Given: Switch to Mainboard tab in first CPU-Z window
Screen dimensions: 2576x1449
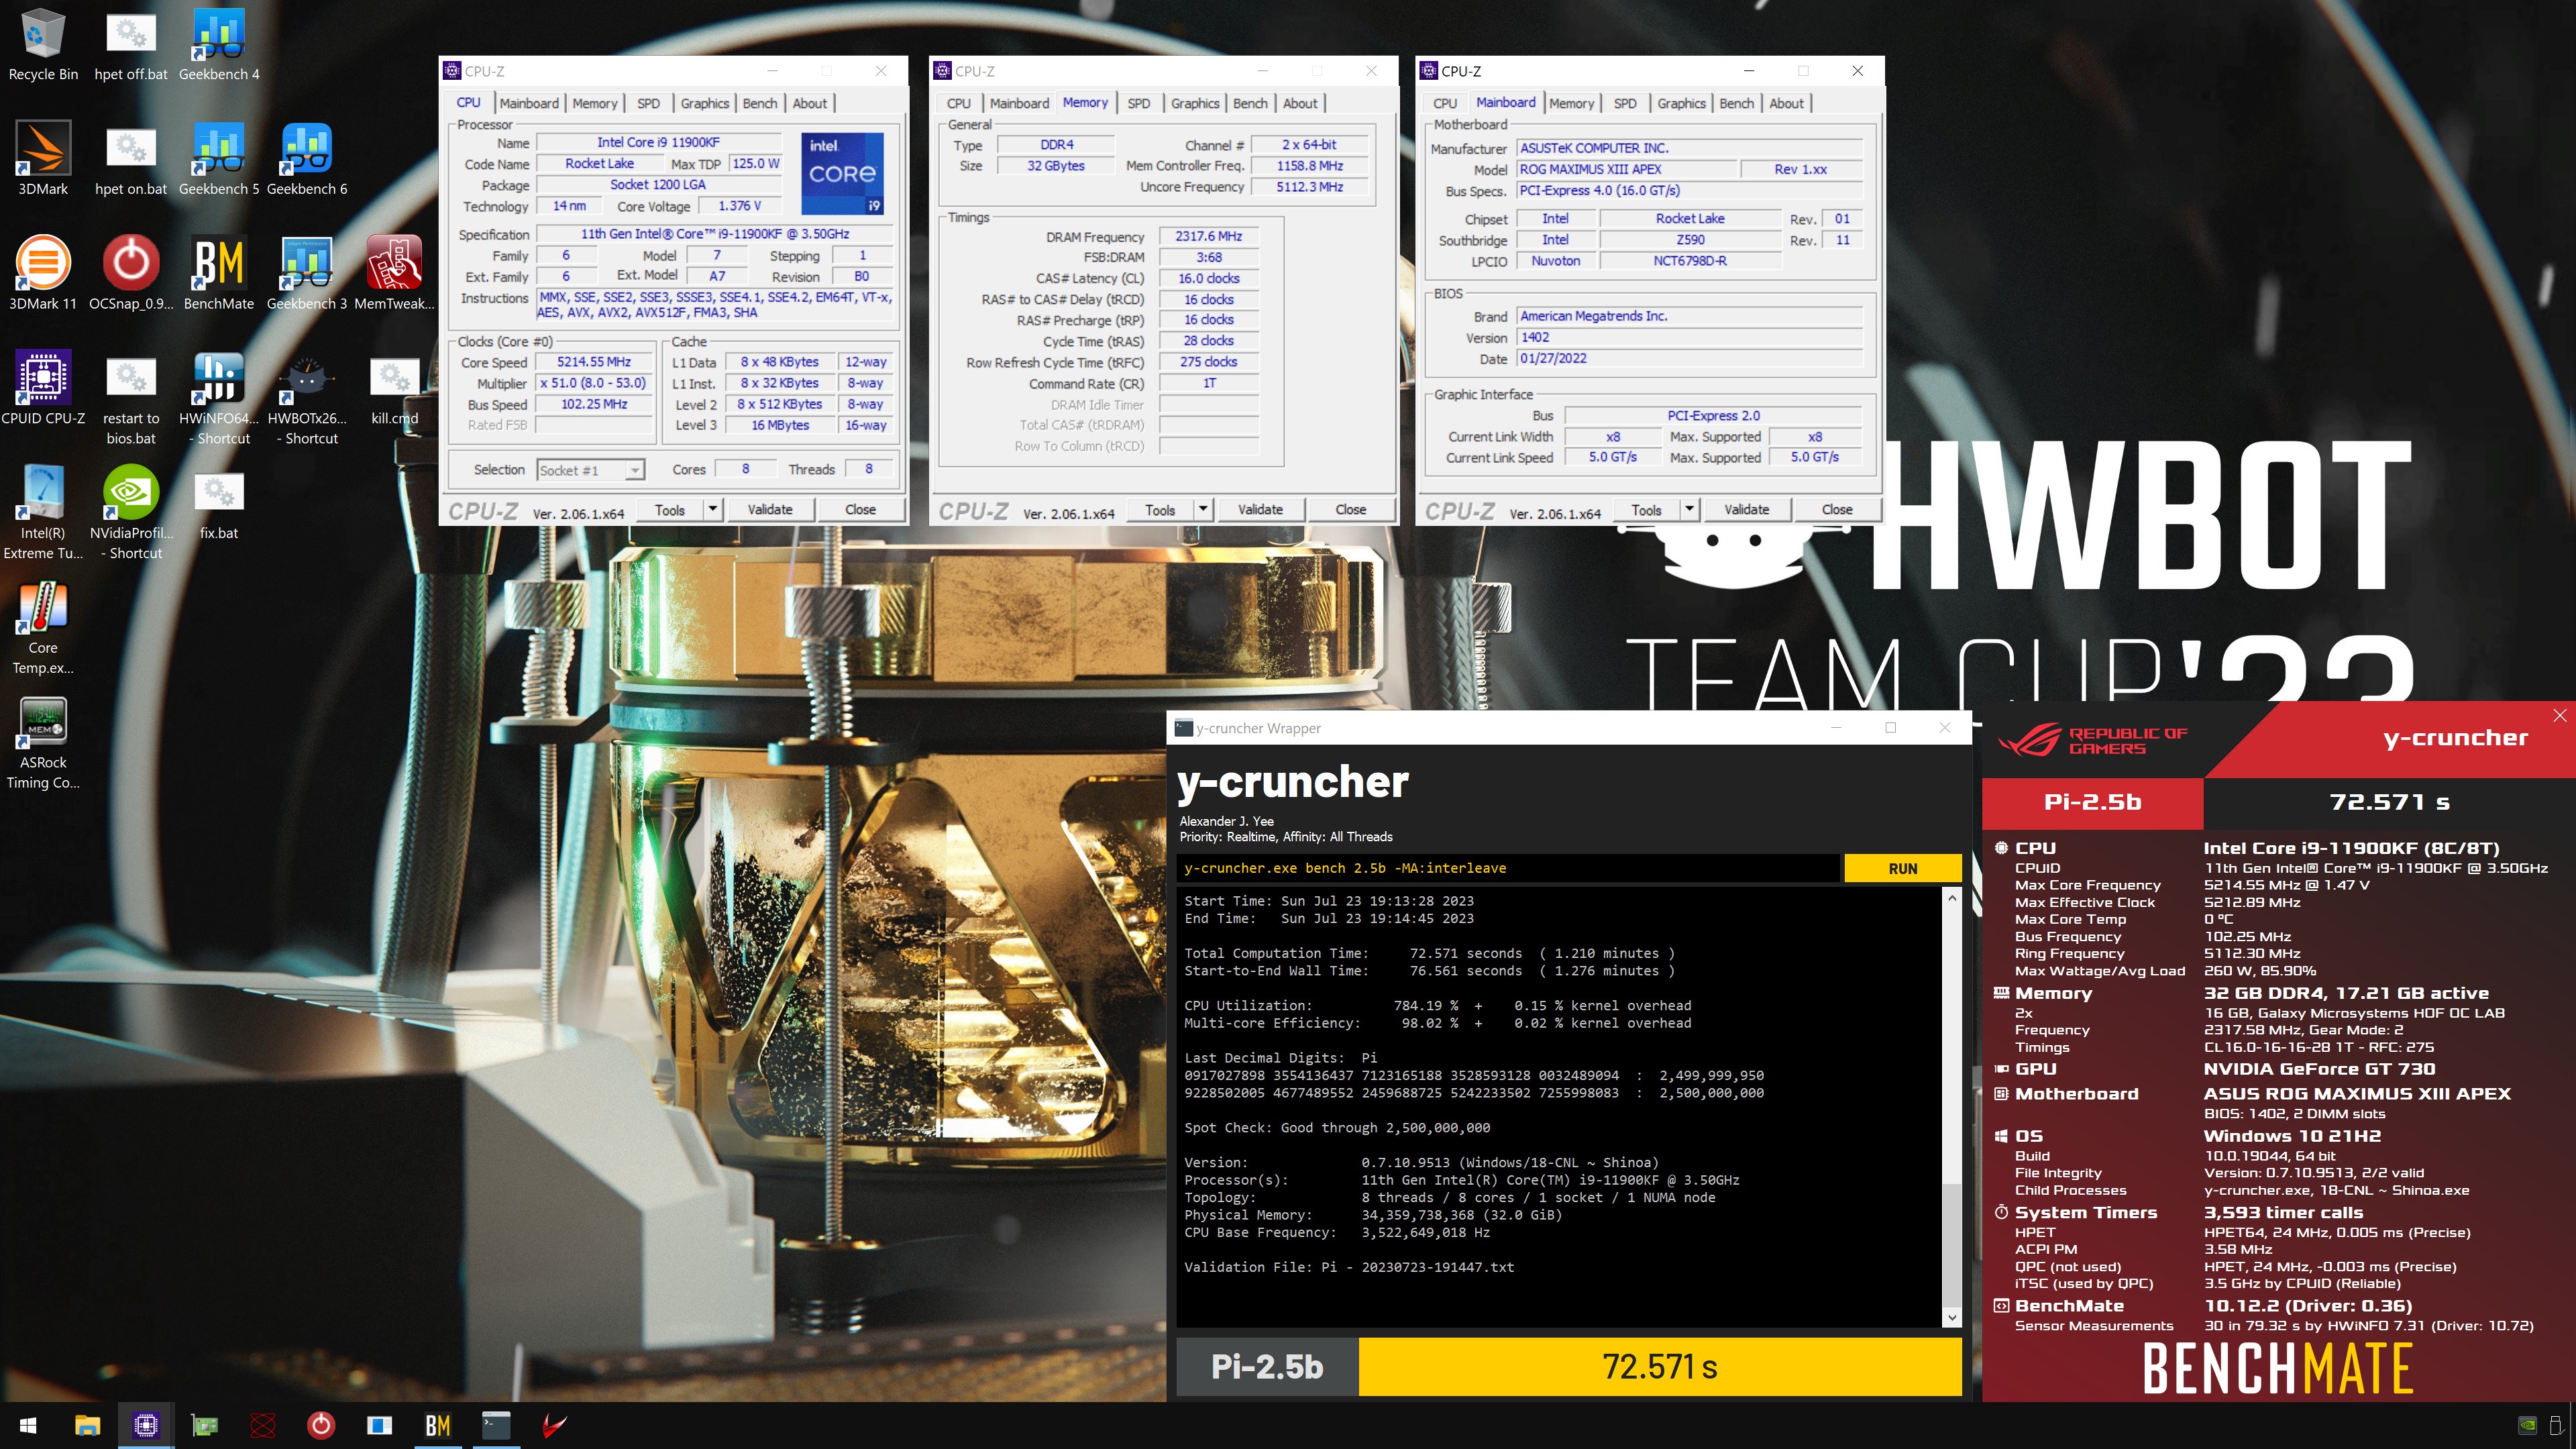Looking at the screenshot, I should (529, 103).
